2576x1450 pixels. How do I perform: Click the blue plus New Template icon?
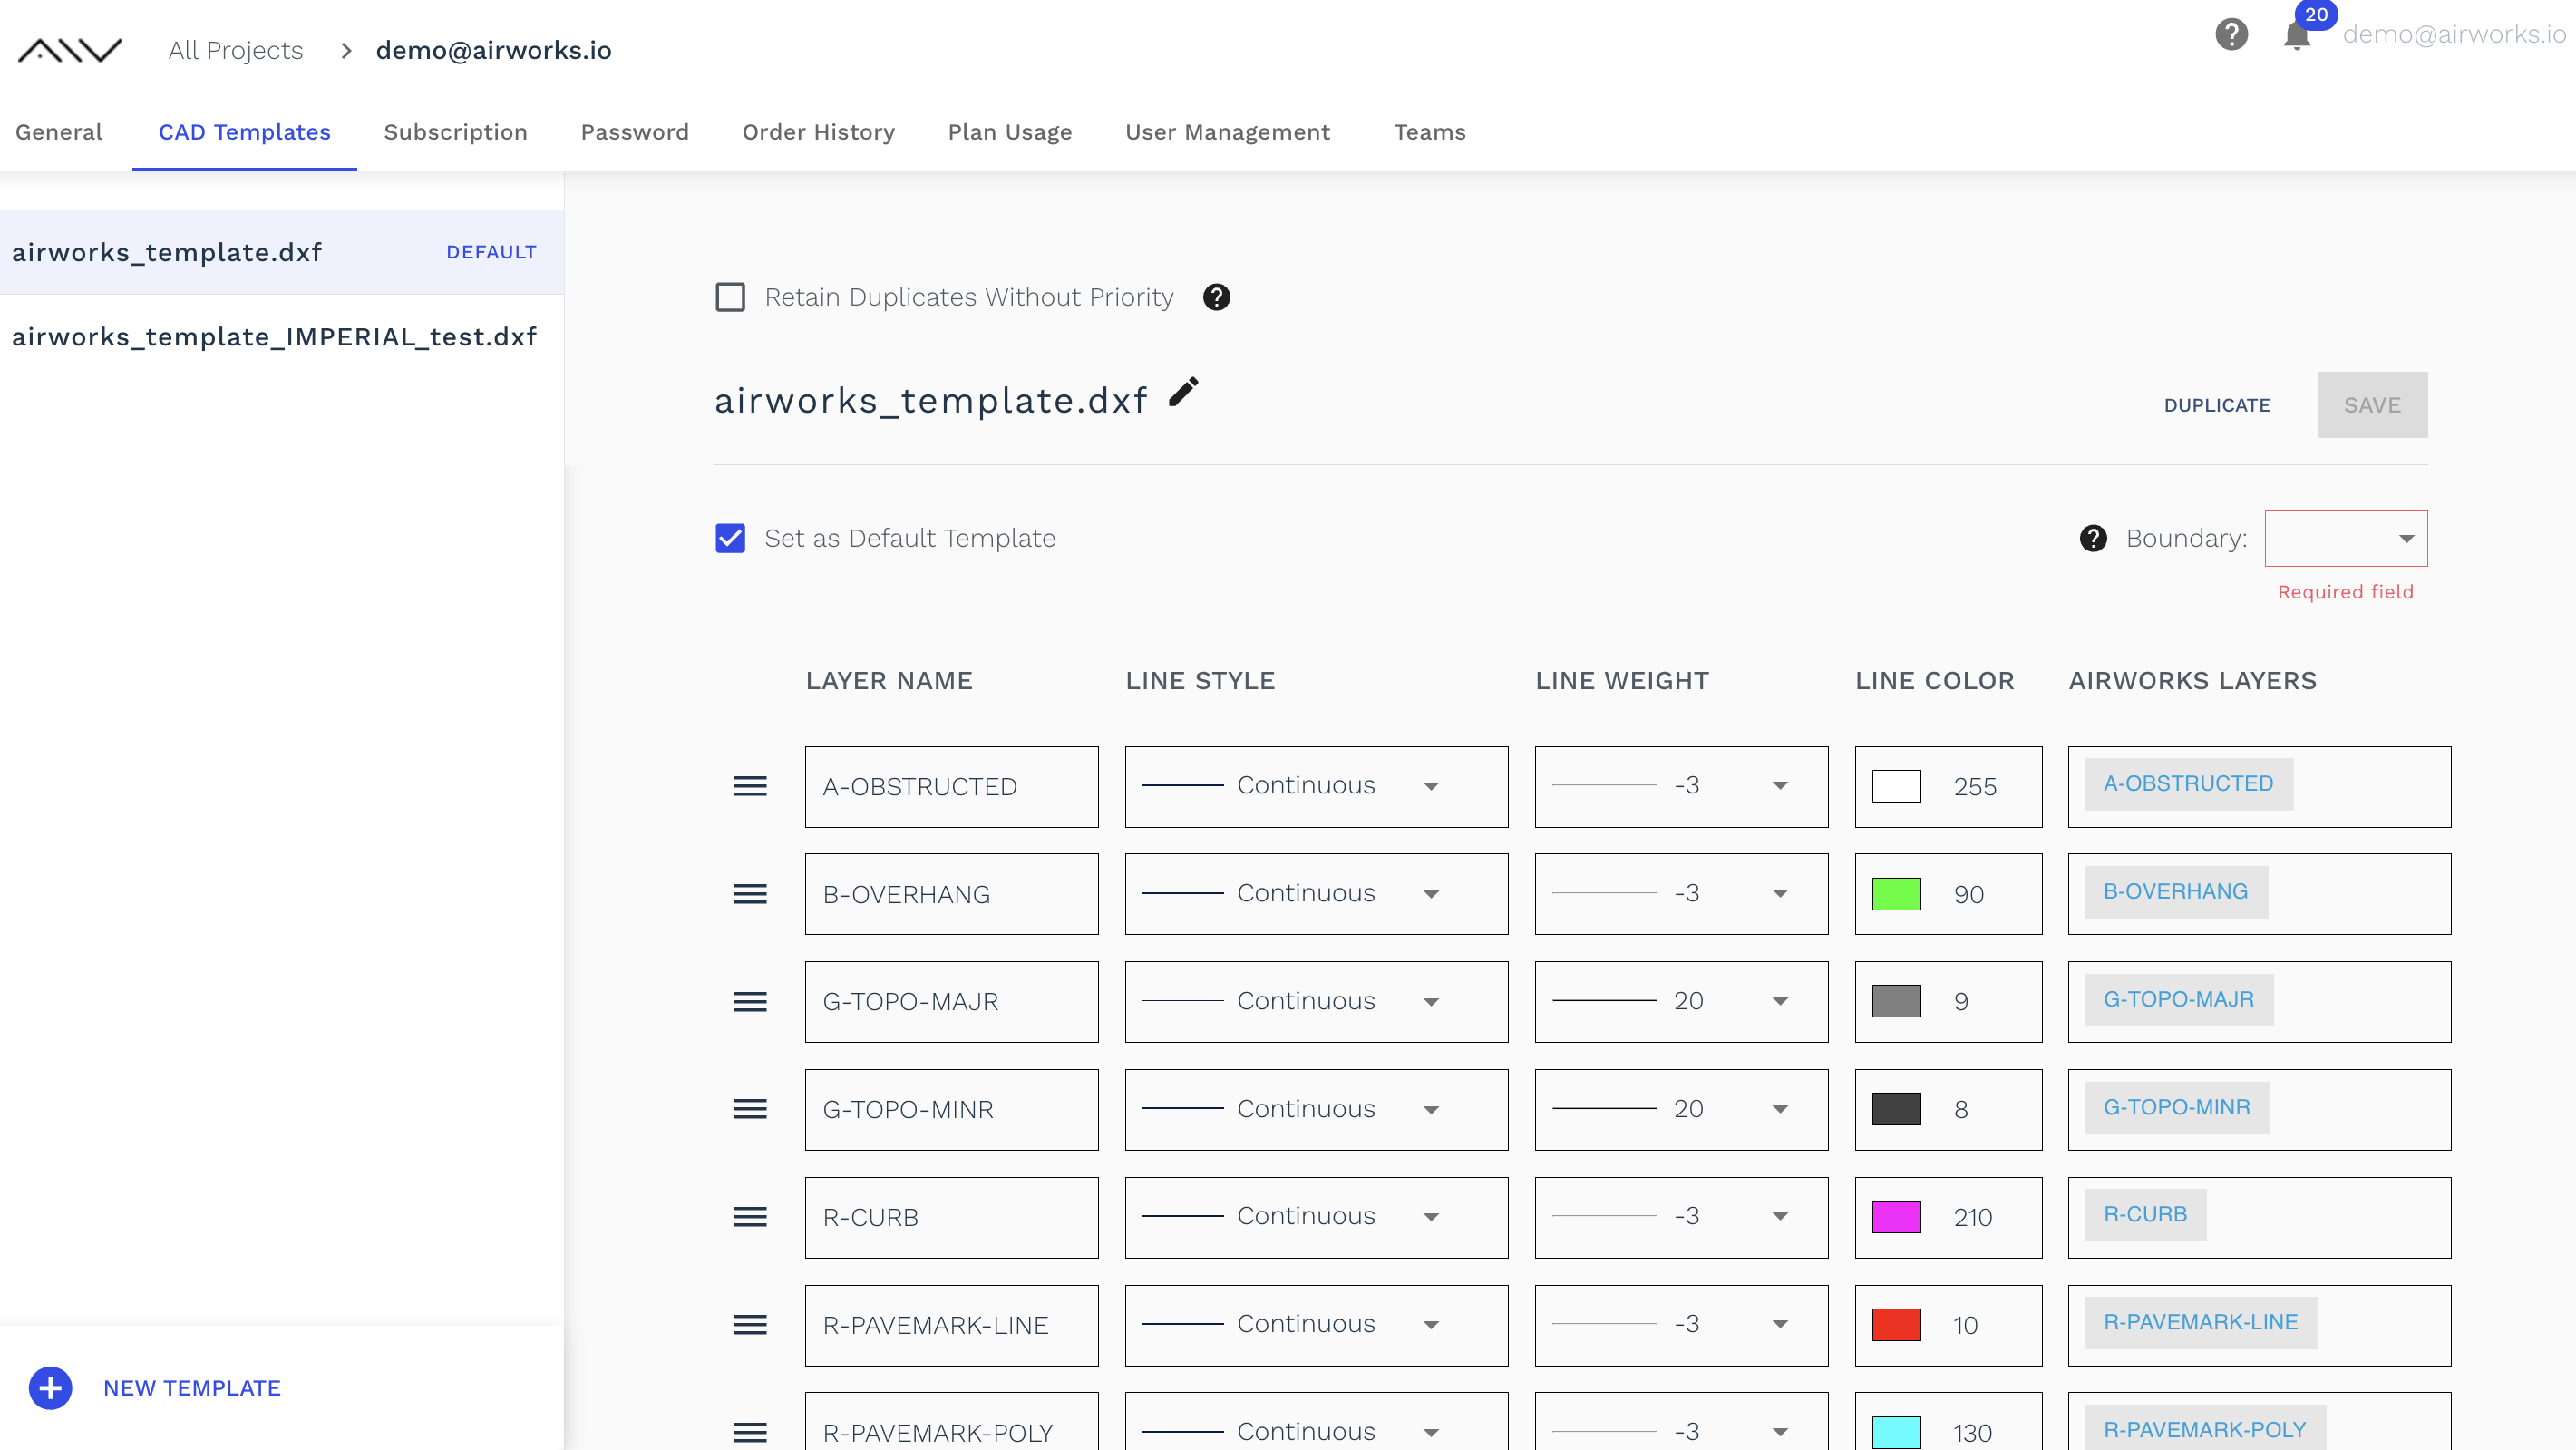click(50, 1387)
